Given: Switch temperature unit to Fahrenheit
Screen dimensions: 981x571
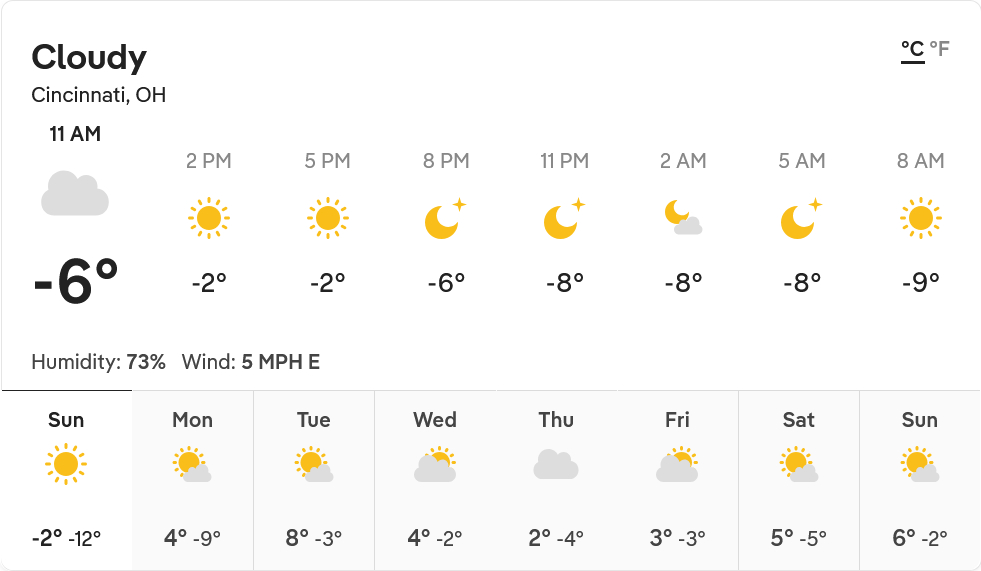Looking at the screenshot, I should [939, 49].
